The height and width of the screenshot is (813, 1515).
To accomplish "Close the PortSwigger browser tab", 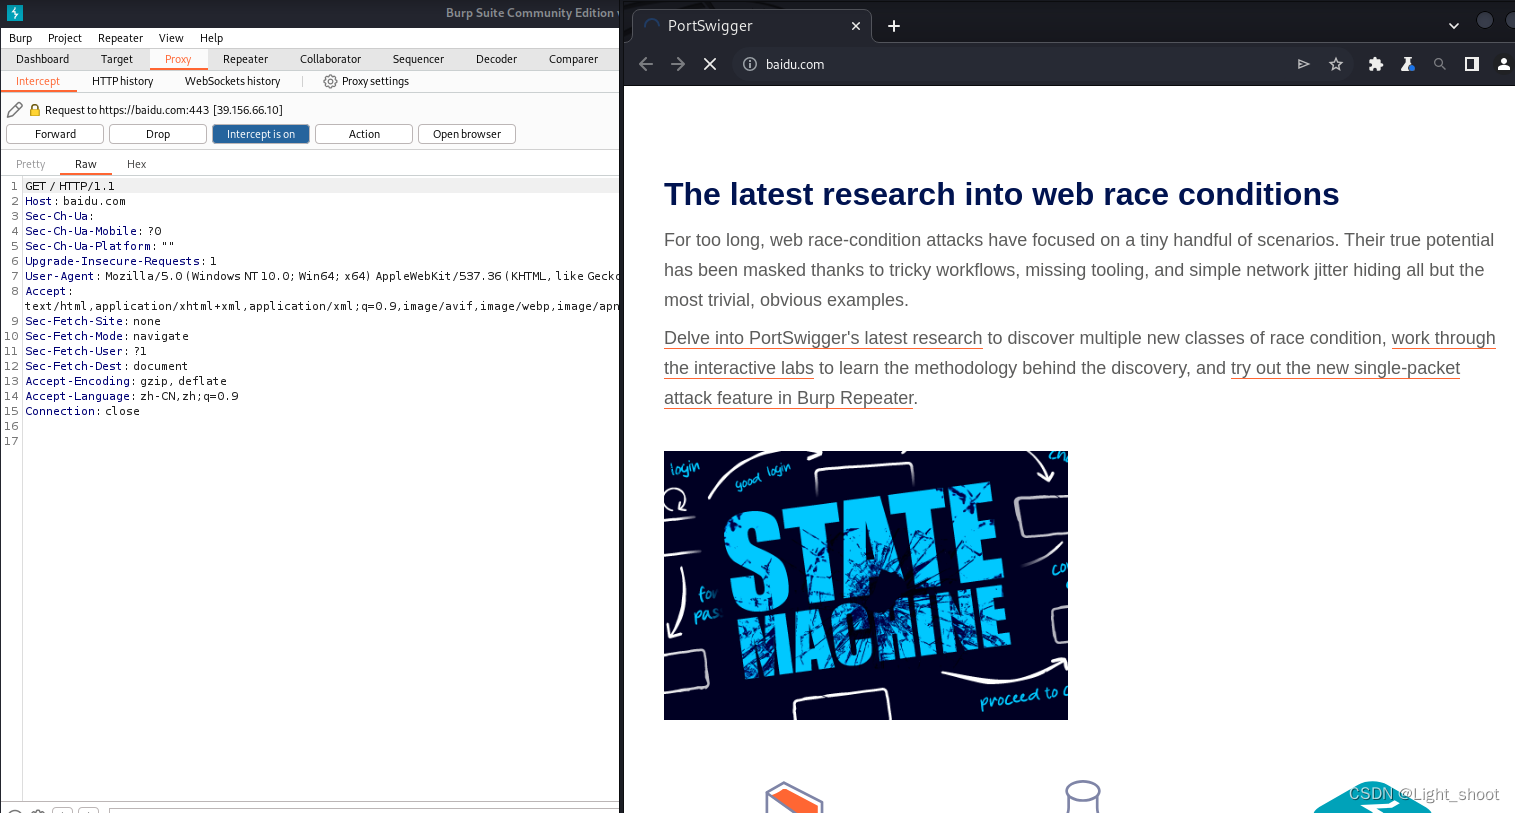I will (856, 26).
